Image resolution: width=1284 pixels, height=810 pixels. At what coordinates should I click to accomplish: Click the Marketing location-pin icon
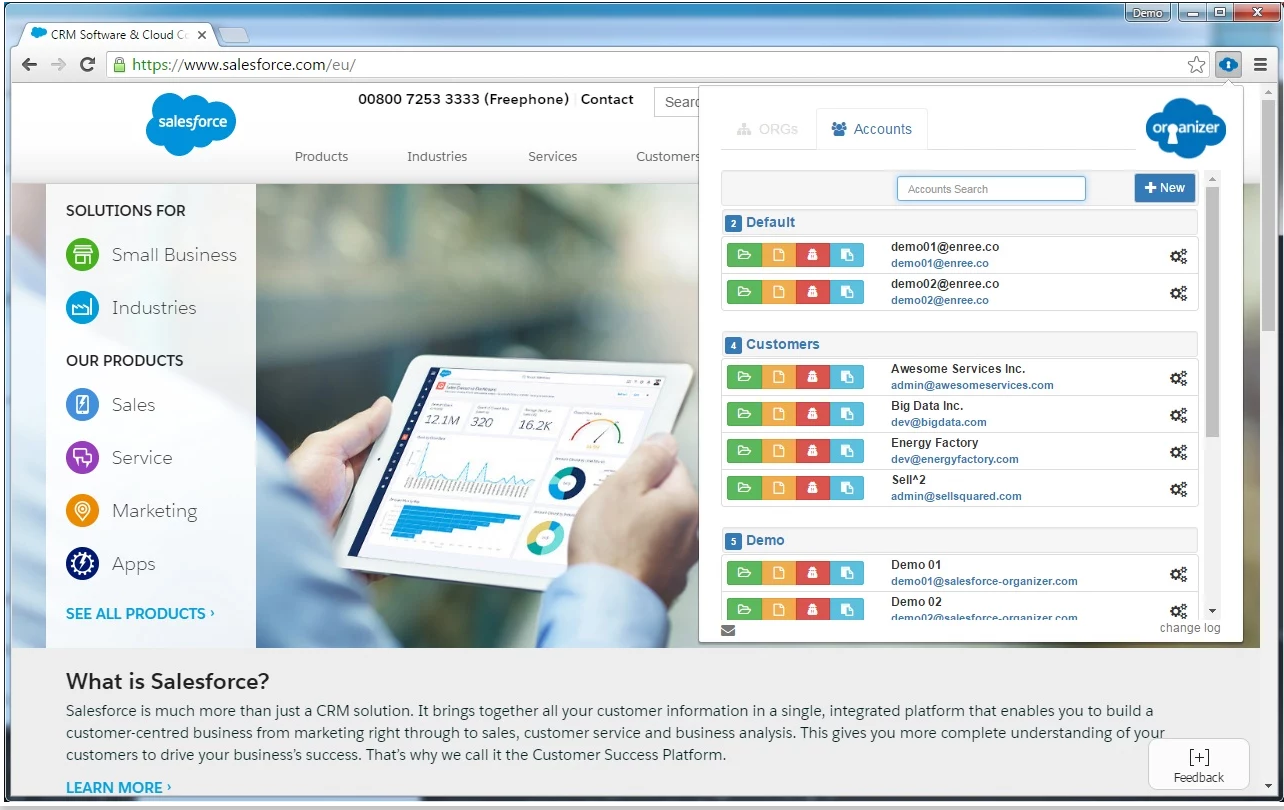click(82, 511)
